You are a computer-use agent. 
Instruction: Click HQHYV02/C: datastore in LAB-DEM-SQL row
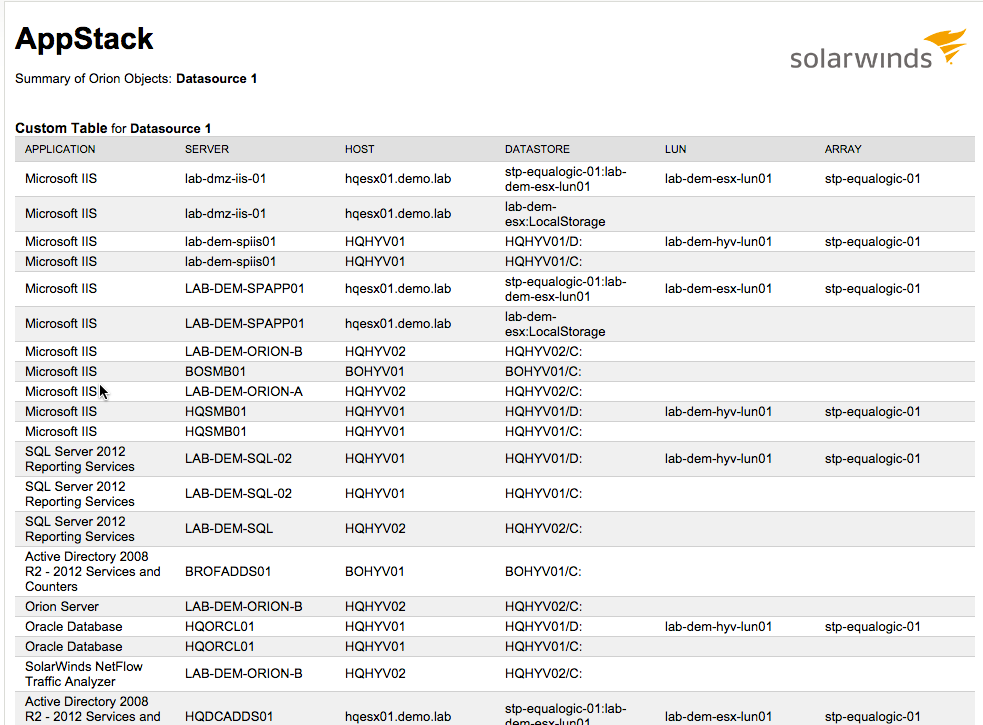tap(543, 528)
